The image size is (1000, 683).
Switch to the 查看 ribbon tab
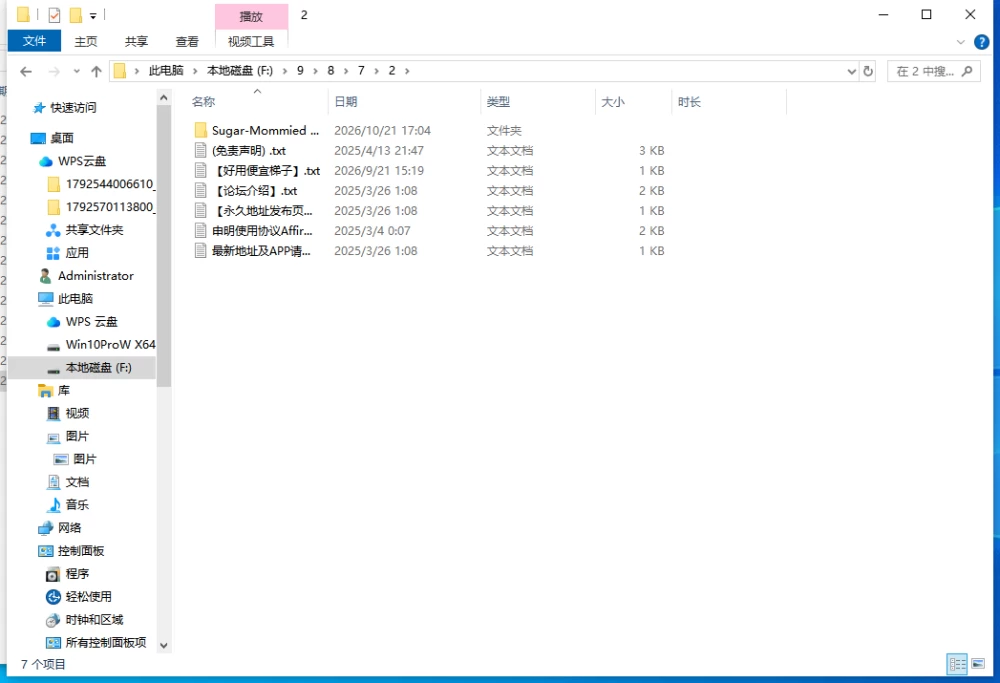(x=187, y=41)
